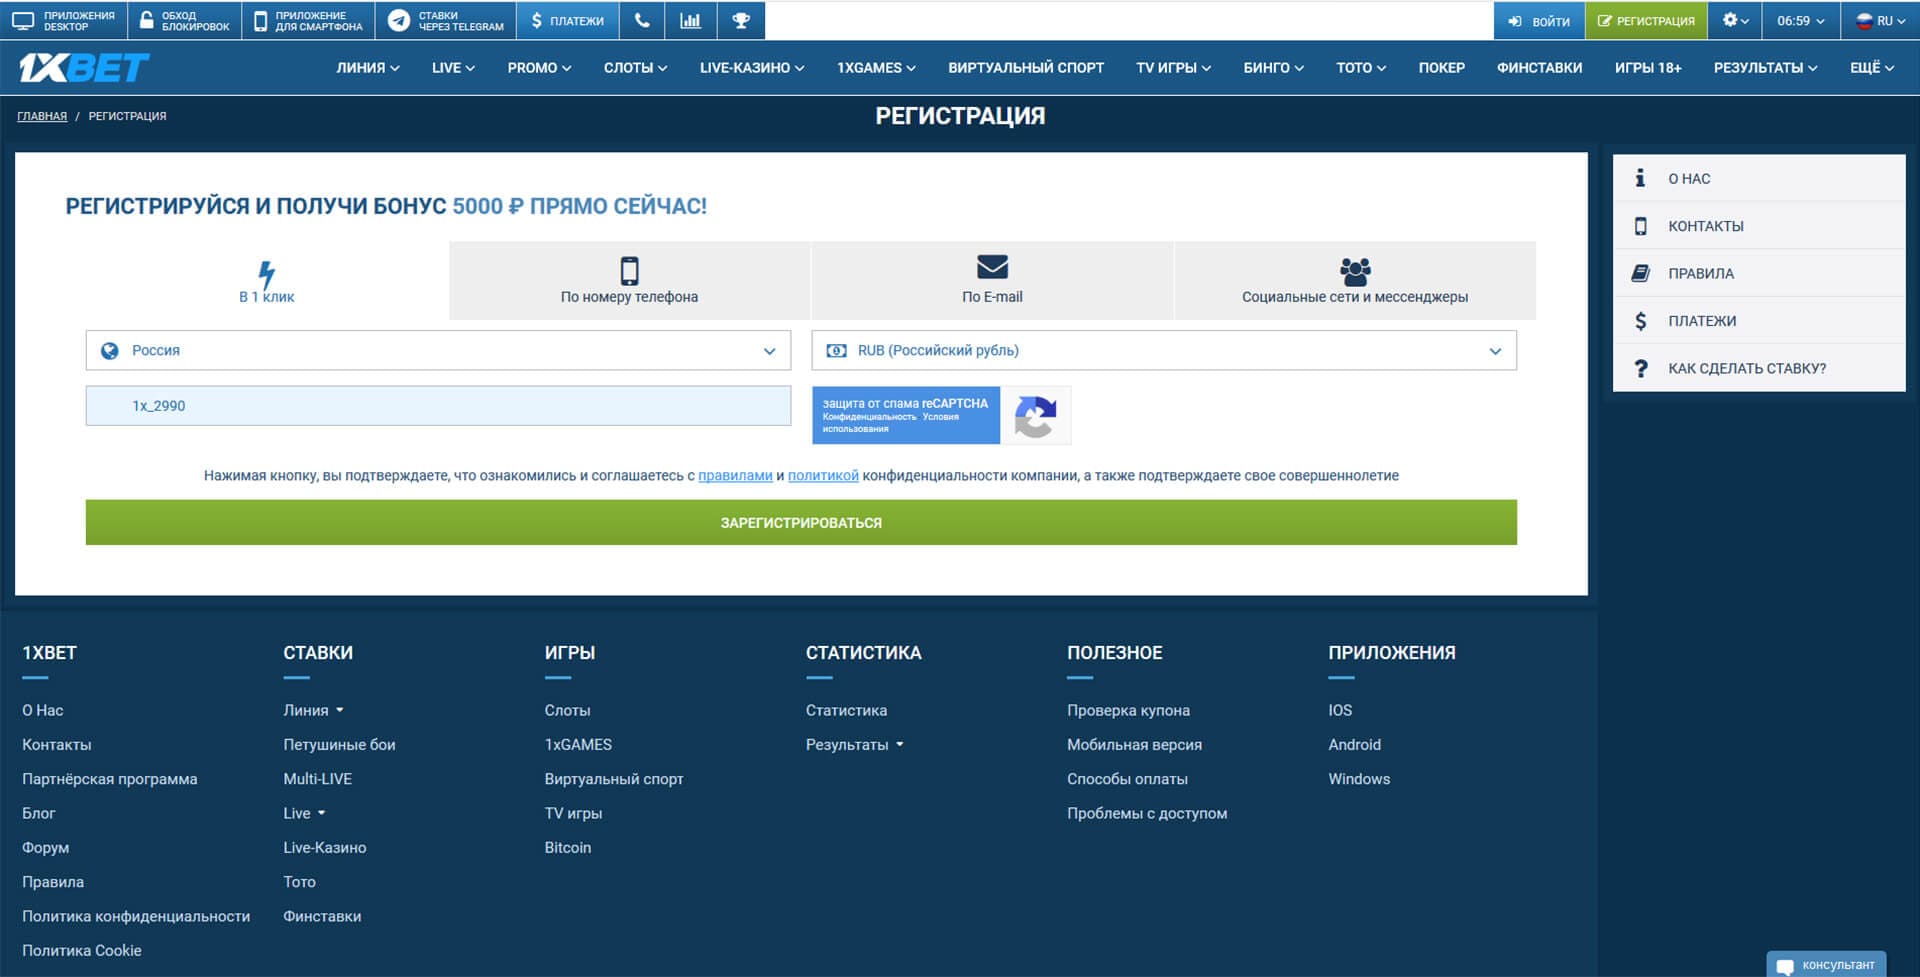1920x977 pixels.
Task: Open the phone handset callback icon
Action: click(x=642, y=20)
